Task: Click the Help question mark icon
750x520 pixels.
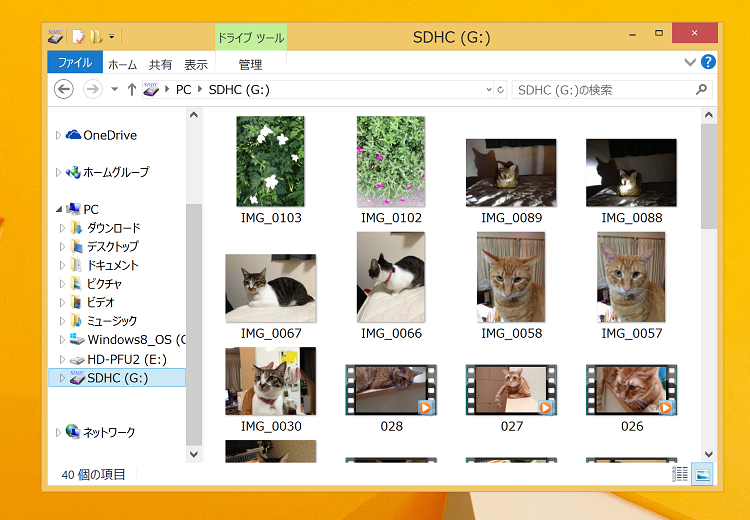Action: pyautogui.click(x=708, y=63)
